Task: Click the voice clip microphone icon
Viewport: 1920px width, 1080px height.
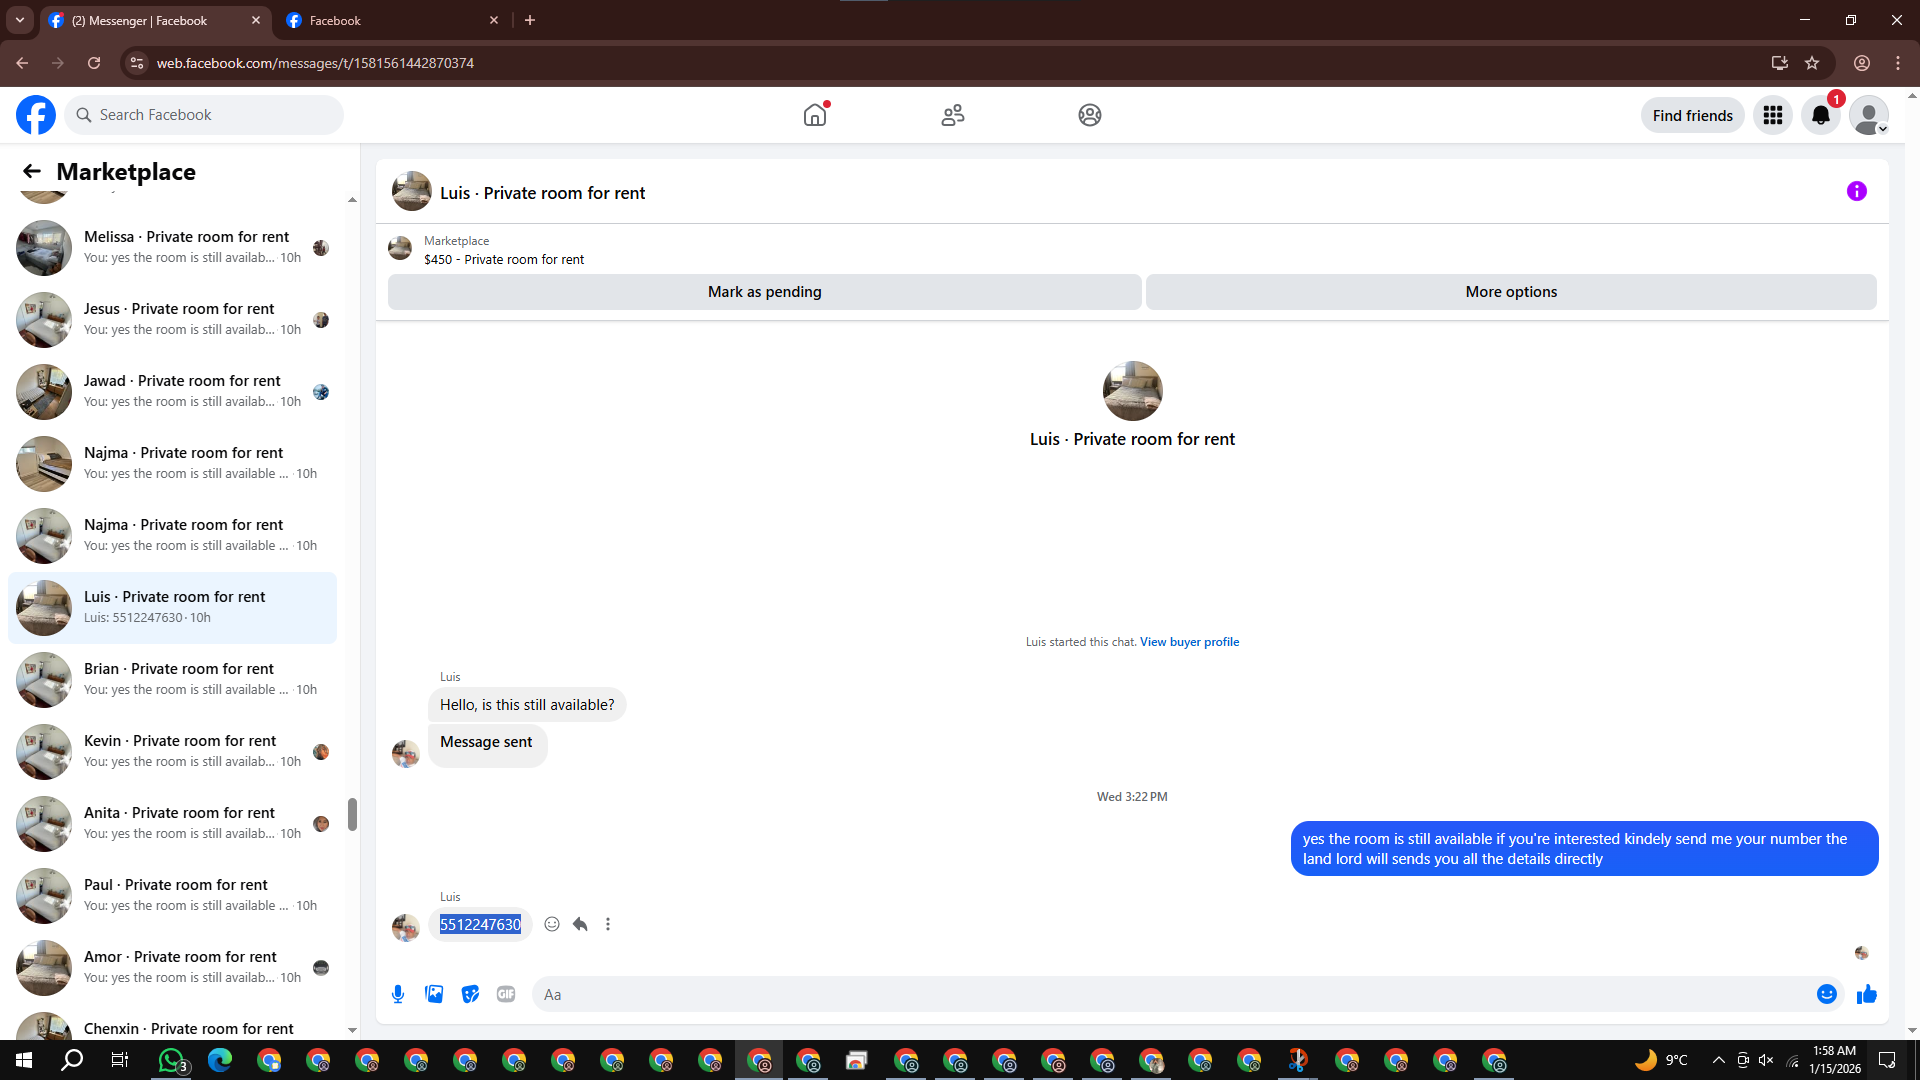Action: (x=398, y=994)
